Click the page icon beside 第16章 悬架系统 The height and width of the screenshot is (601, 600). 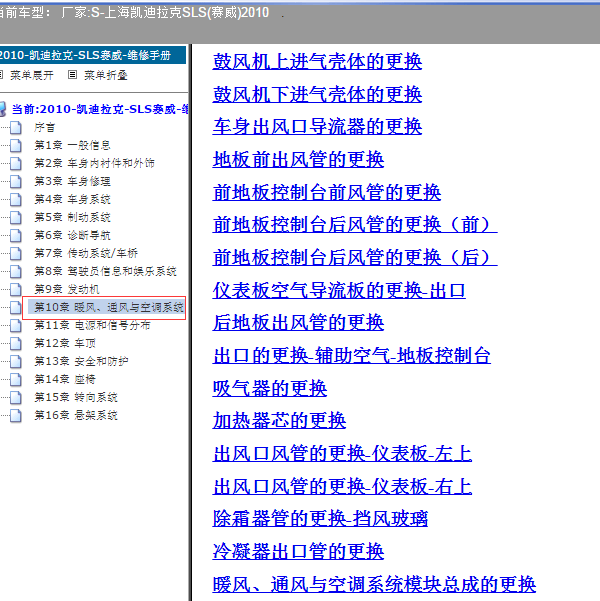tap(16, 416)
